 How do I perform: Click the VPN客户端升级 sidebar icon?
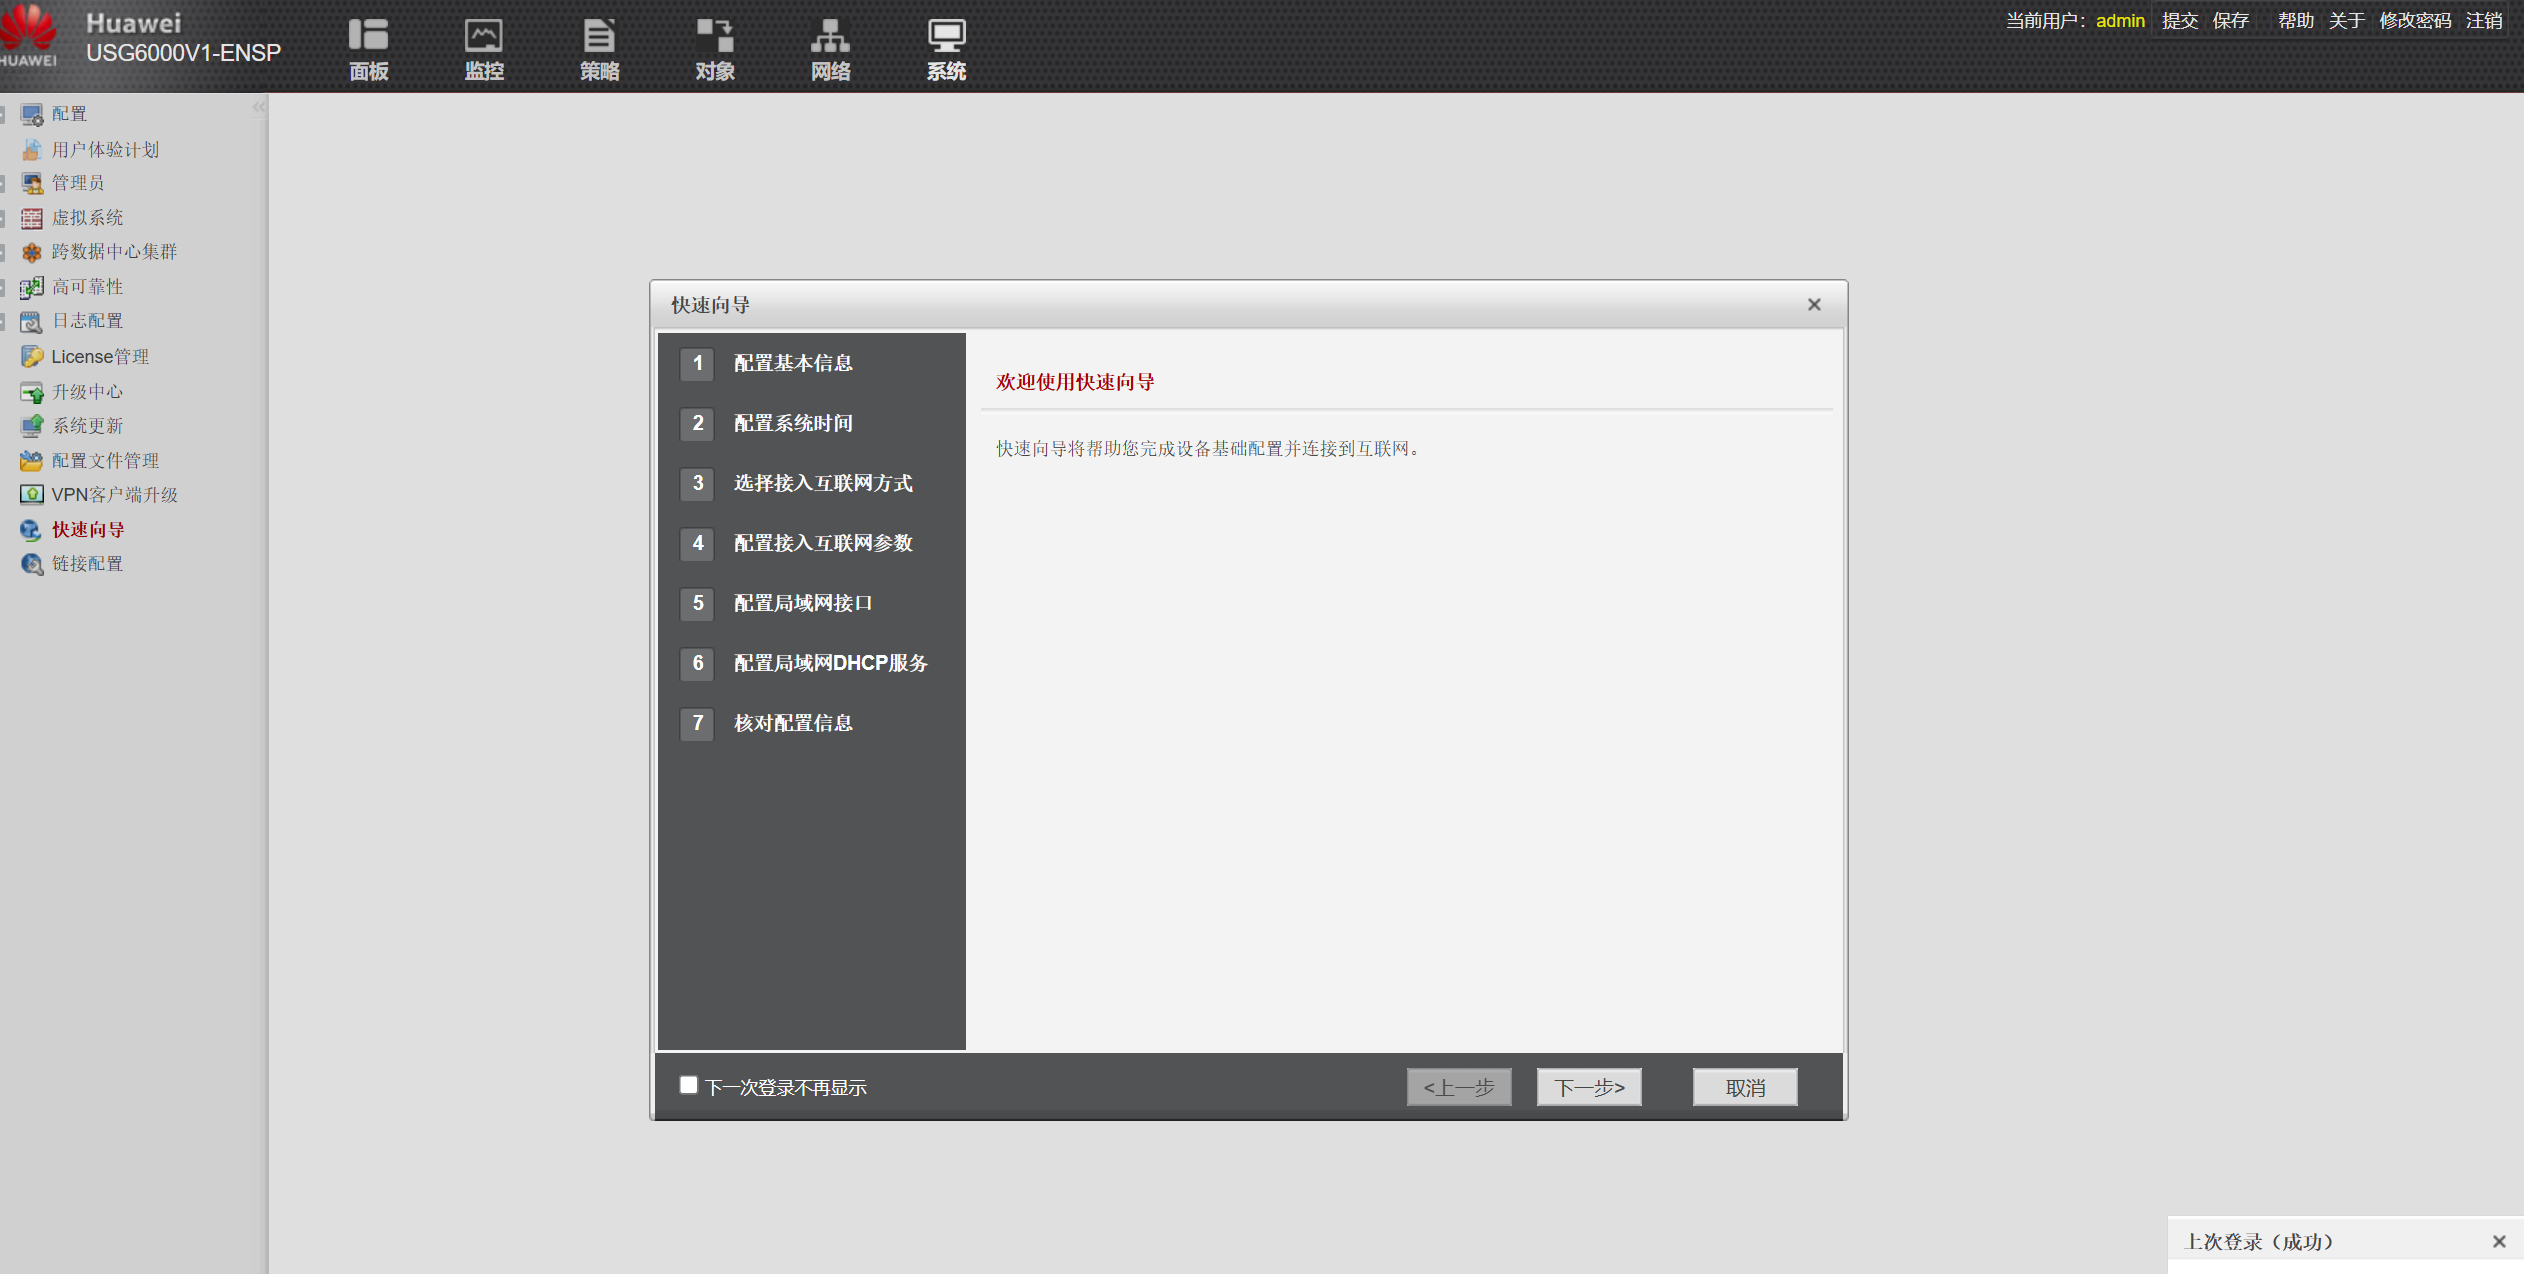[x=32, y=495]
